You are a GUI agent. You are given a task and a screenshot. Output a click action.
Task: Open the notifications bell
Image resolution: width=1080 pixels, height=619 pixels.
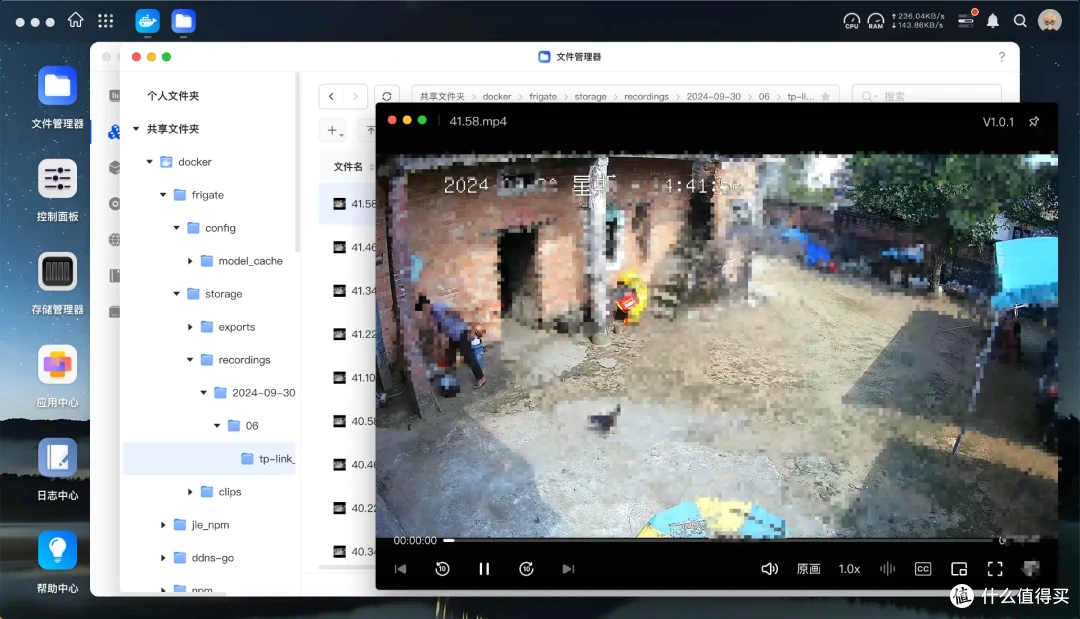pos(993,21)
